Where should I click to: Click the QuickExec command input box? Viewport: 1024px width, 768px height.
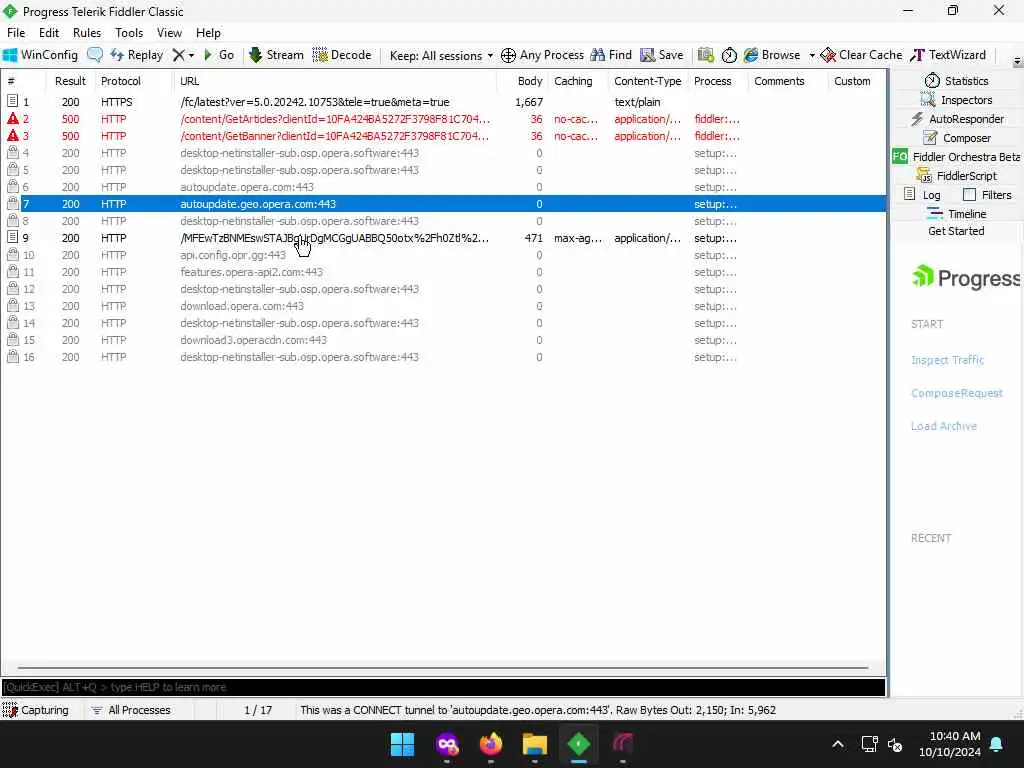point(443,687)
